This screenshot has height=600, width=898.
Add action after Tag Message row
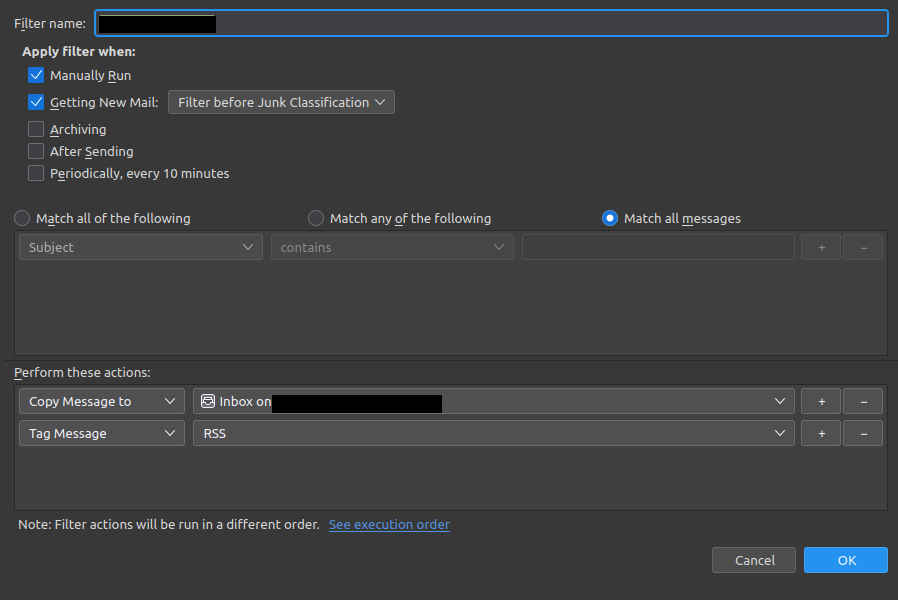tap(821, 433)
